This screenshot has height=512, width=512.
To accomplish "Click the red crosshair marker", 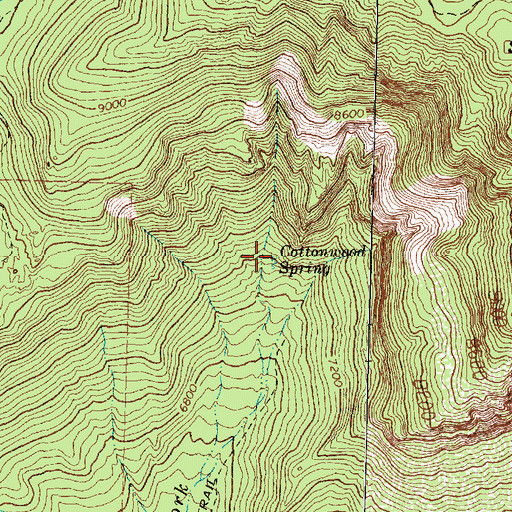I will point(257,256).
